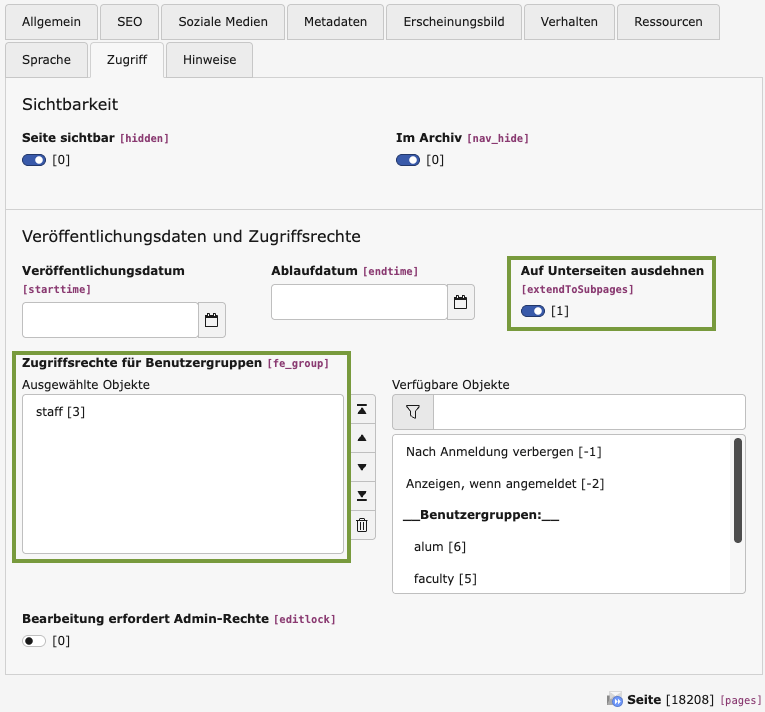Enable Bearbeitung erfordert Admin-Rechte toggle

pos(34,641)
